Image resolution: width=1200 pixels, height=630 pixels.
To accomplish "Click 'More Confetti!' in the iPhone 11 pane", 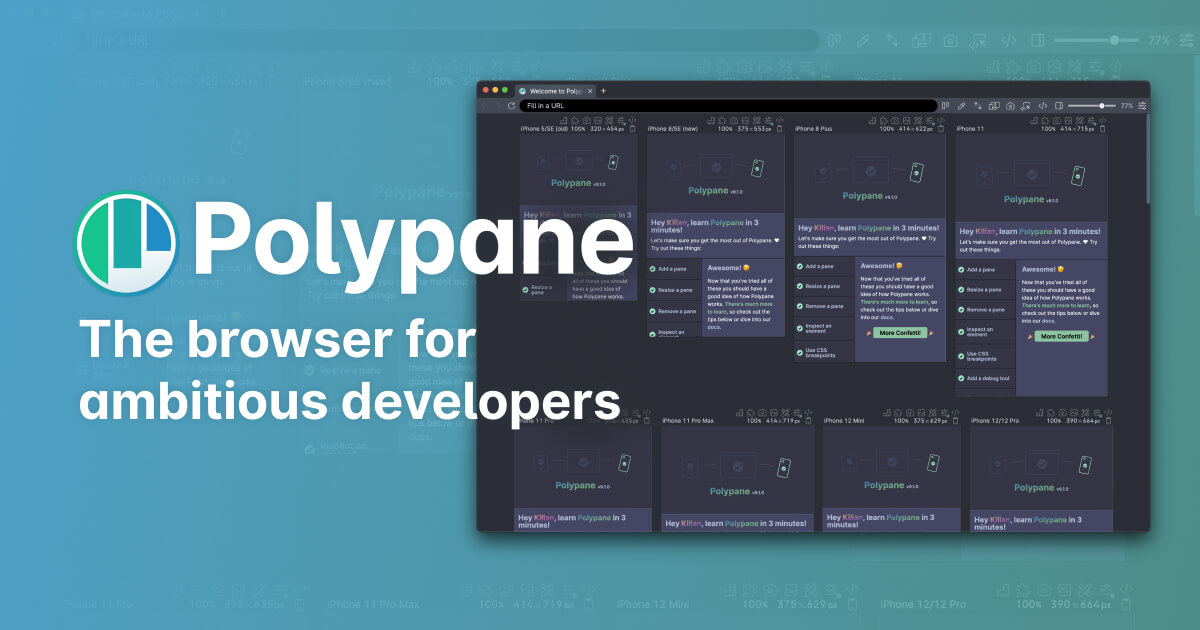I will coord(1061,337).
